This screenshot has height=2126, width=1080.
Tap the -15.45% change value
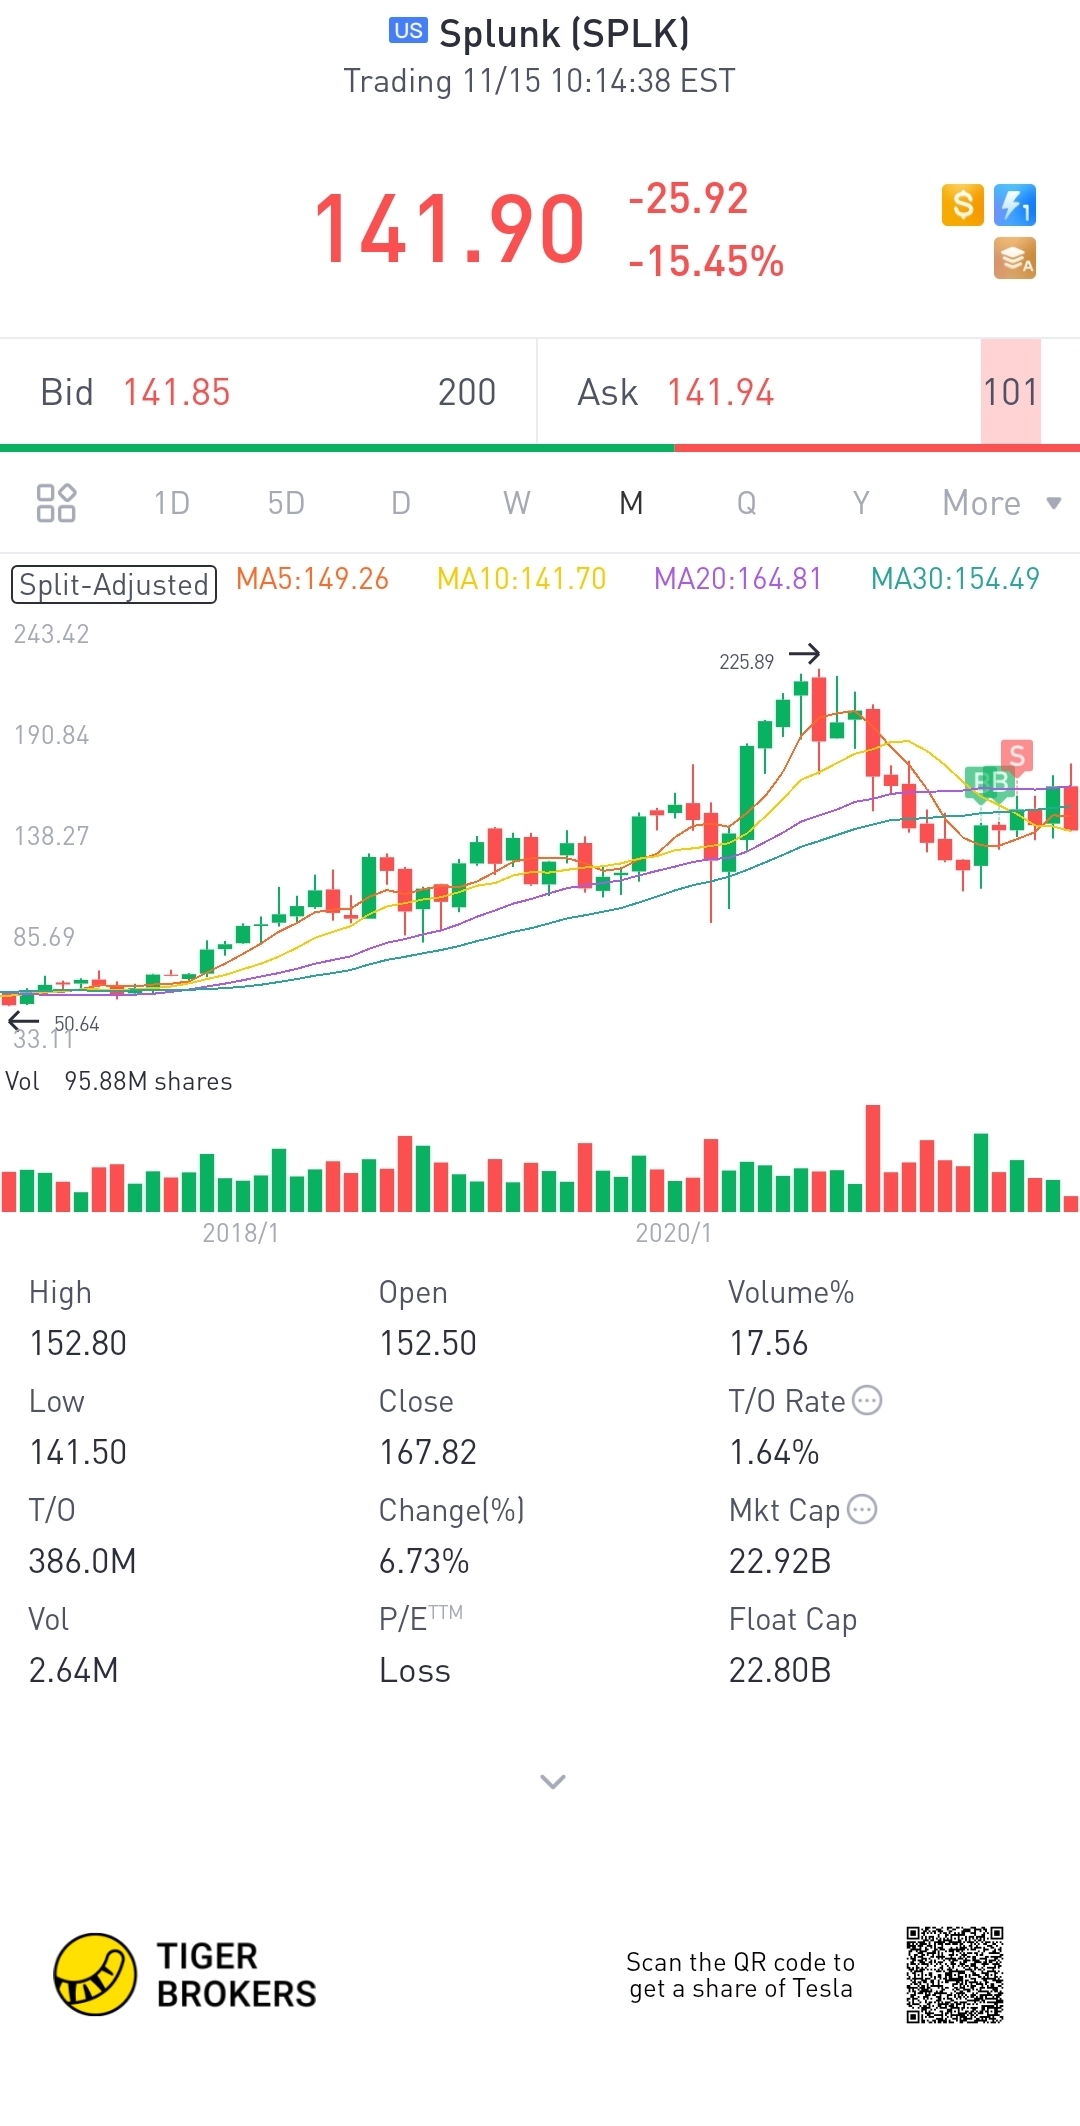[706, 261]
